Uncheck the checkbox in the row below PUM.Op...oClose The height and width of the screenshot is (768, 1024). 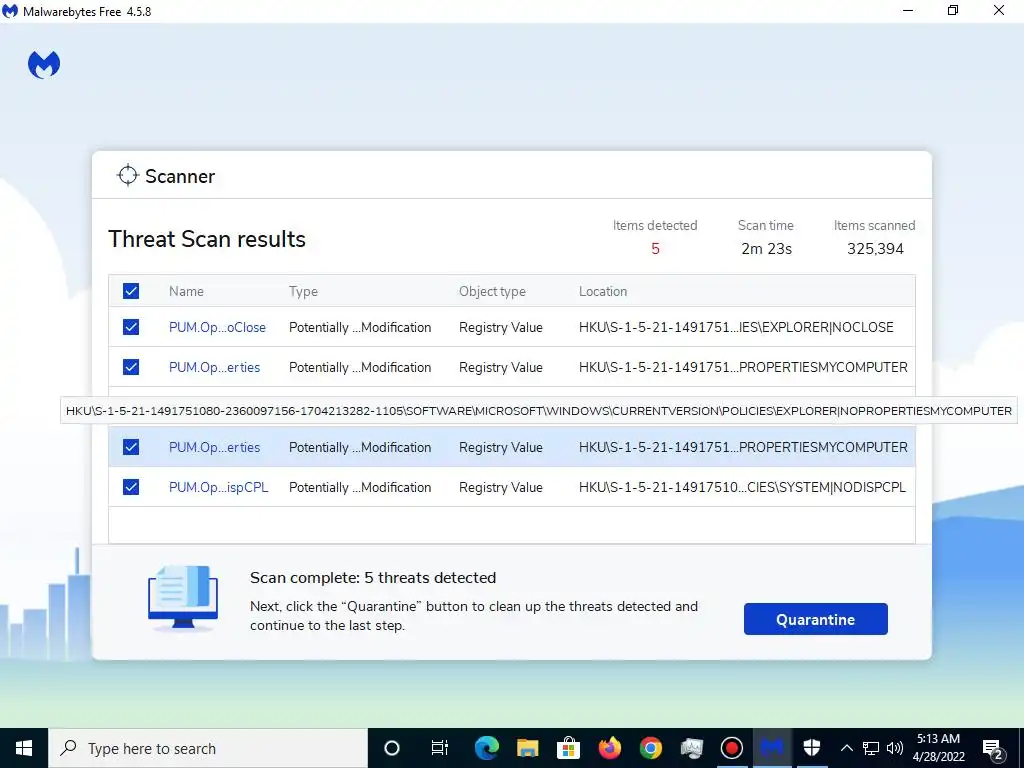click(131, 367)
